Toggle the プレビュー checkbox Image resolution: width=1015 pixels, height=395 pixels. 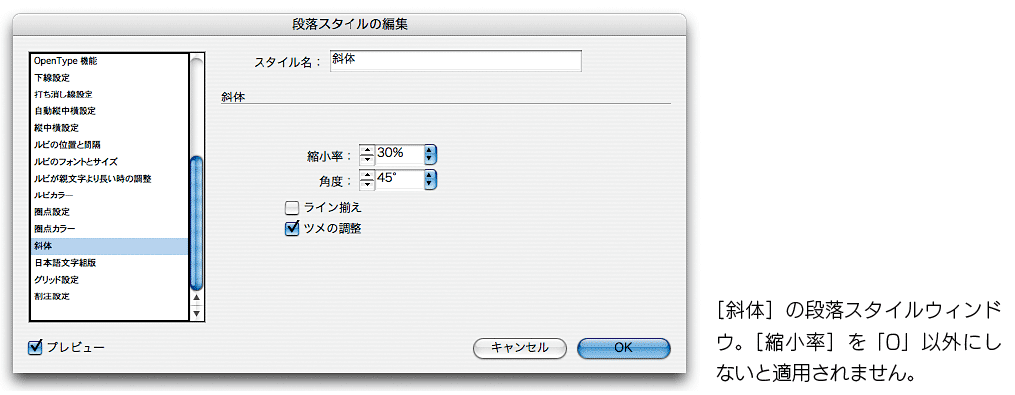[x=35, y=348]
